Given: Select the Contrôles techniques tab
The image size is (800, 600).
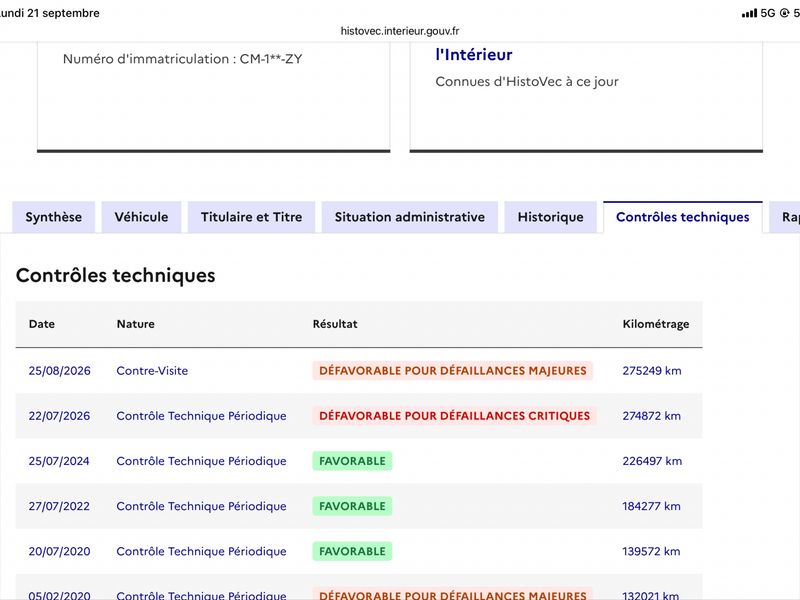Looking at the screenshot, I should pyautogui.click(x=683, y=217).
